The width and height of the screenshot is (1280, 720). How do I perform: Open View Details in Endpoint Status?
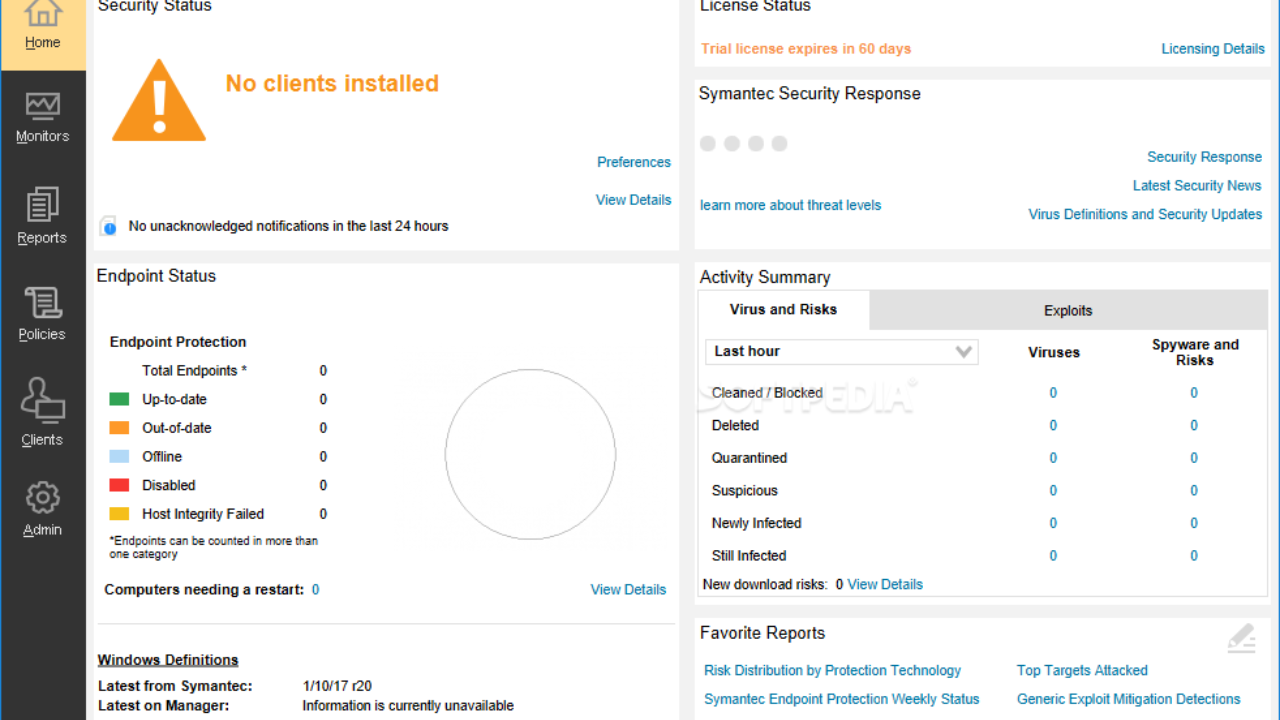point(628,590)
